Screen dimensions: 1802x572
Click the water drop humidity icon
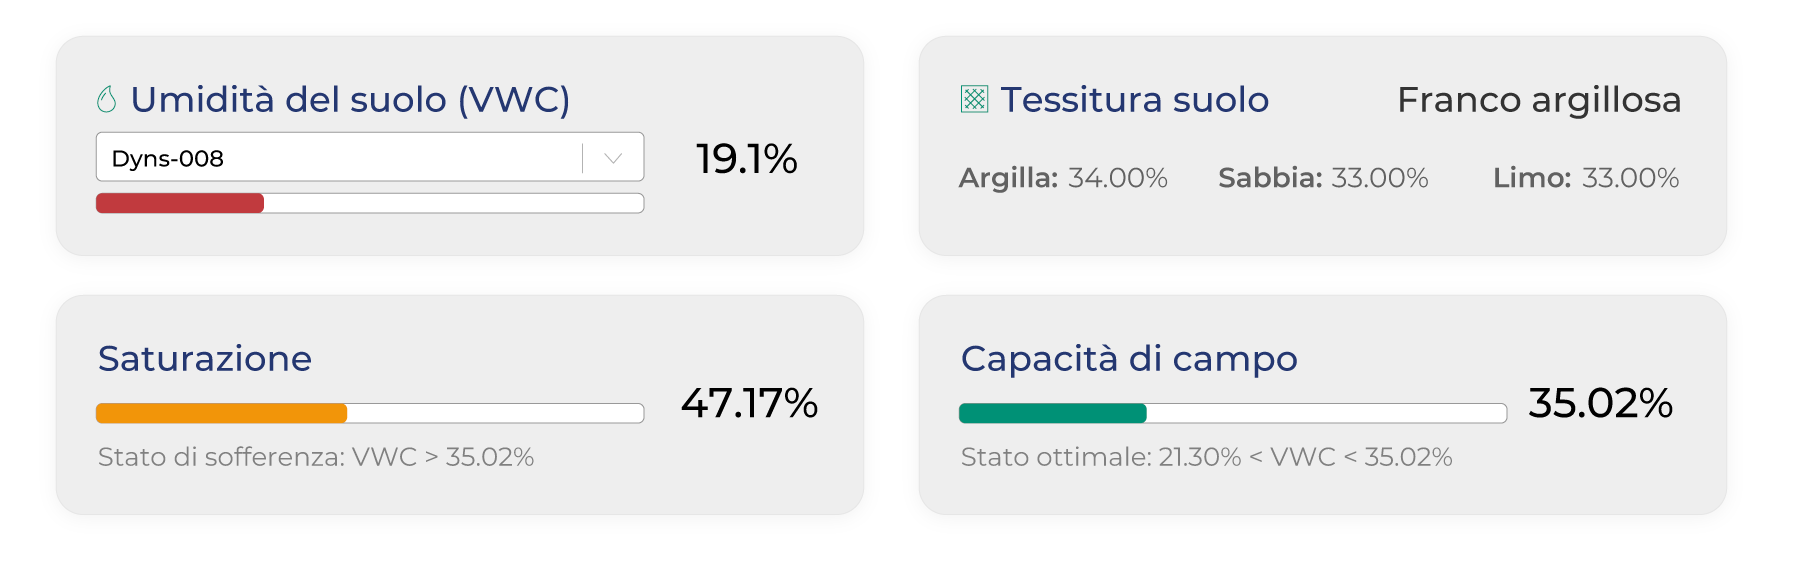(x=107, y=99)
